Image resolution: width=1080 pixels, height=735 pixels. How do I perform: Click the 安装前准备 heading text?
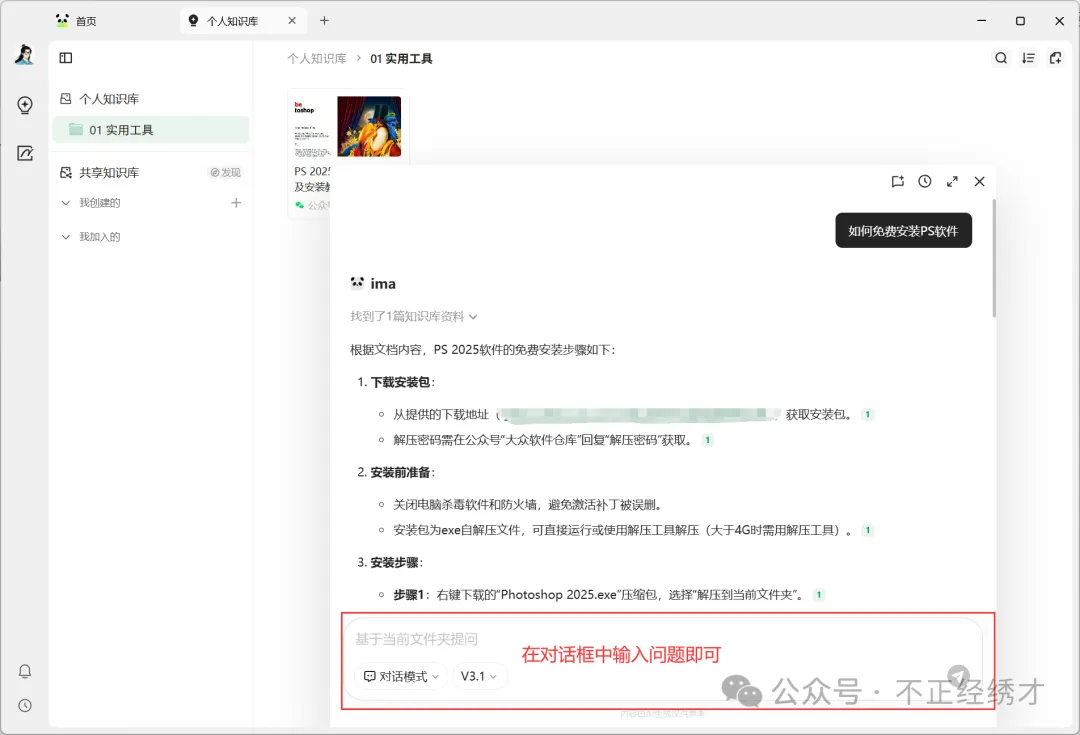(400, 472)
